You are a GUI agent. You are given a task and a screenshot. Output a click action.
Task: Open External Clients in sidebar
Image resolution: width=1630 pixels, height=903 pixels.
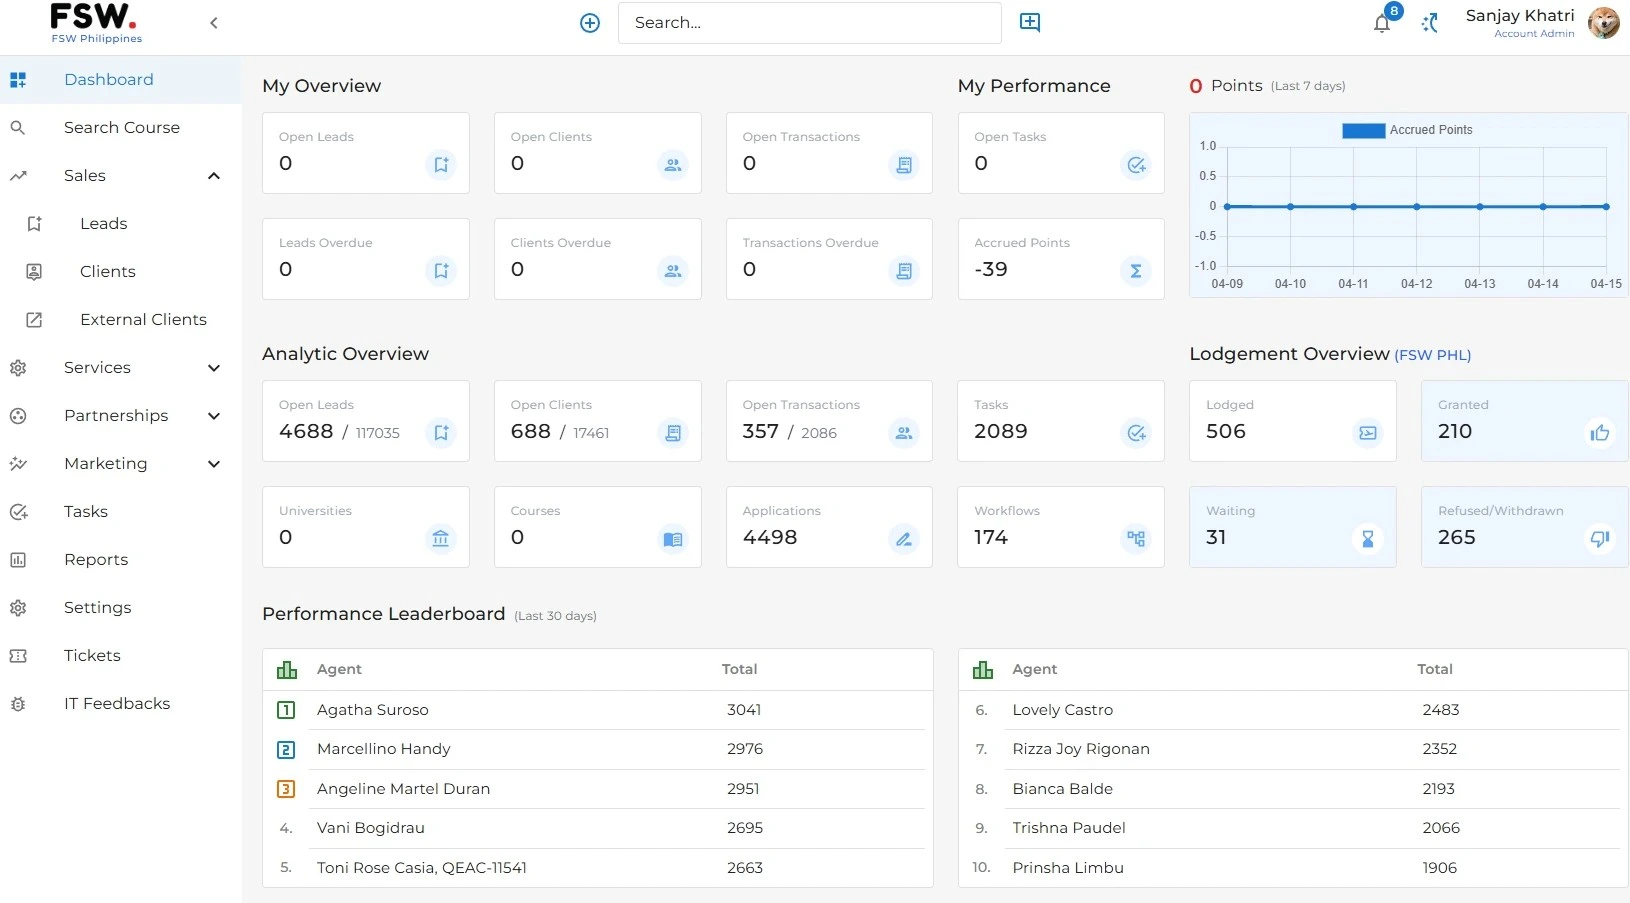(x=121, y=320)
